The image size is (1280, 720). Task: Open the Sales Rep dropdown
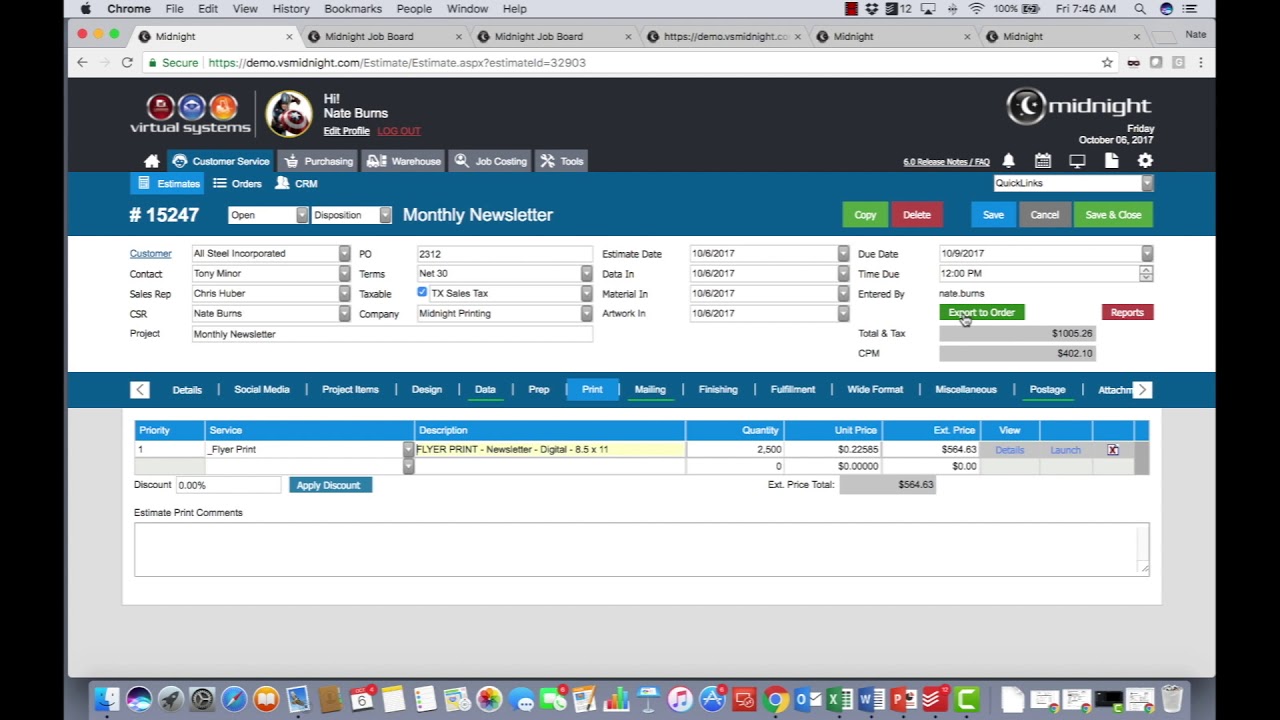[x=344, y=294]
